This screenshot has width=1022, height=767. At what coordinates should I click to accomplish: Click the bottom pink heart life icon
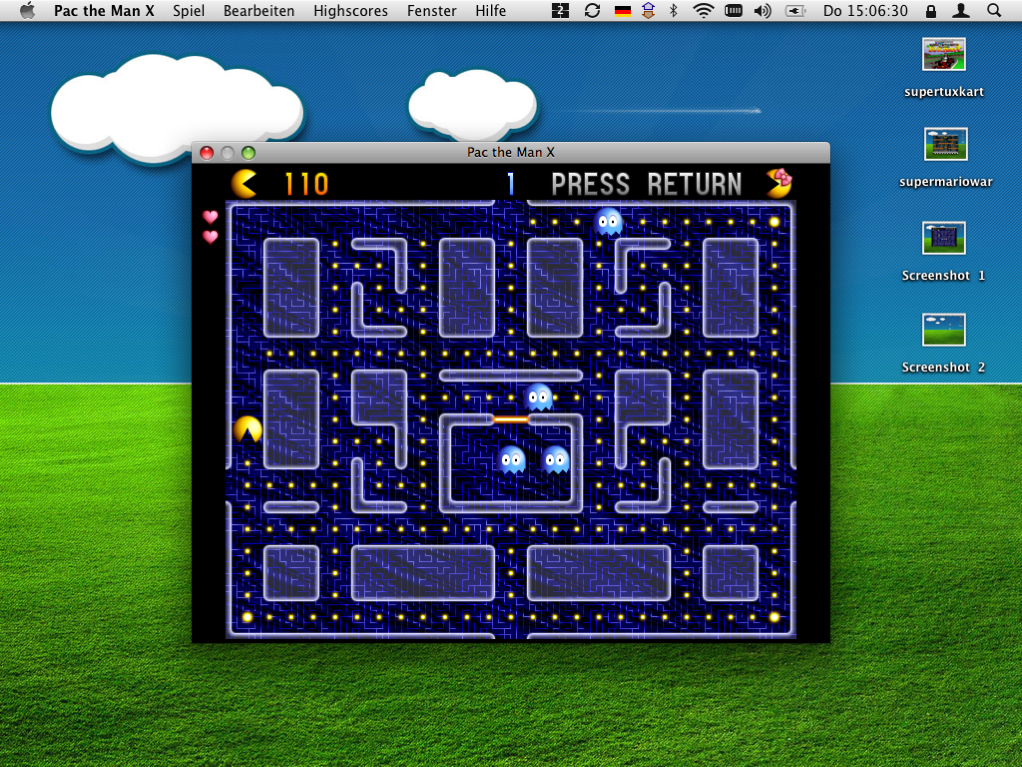pyautogui.click(x=210, y=237)
